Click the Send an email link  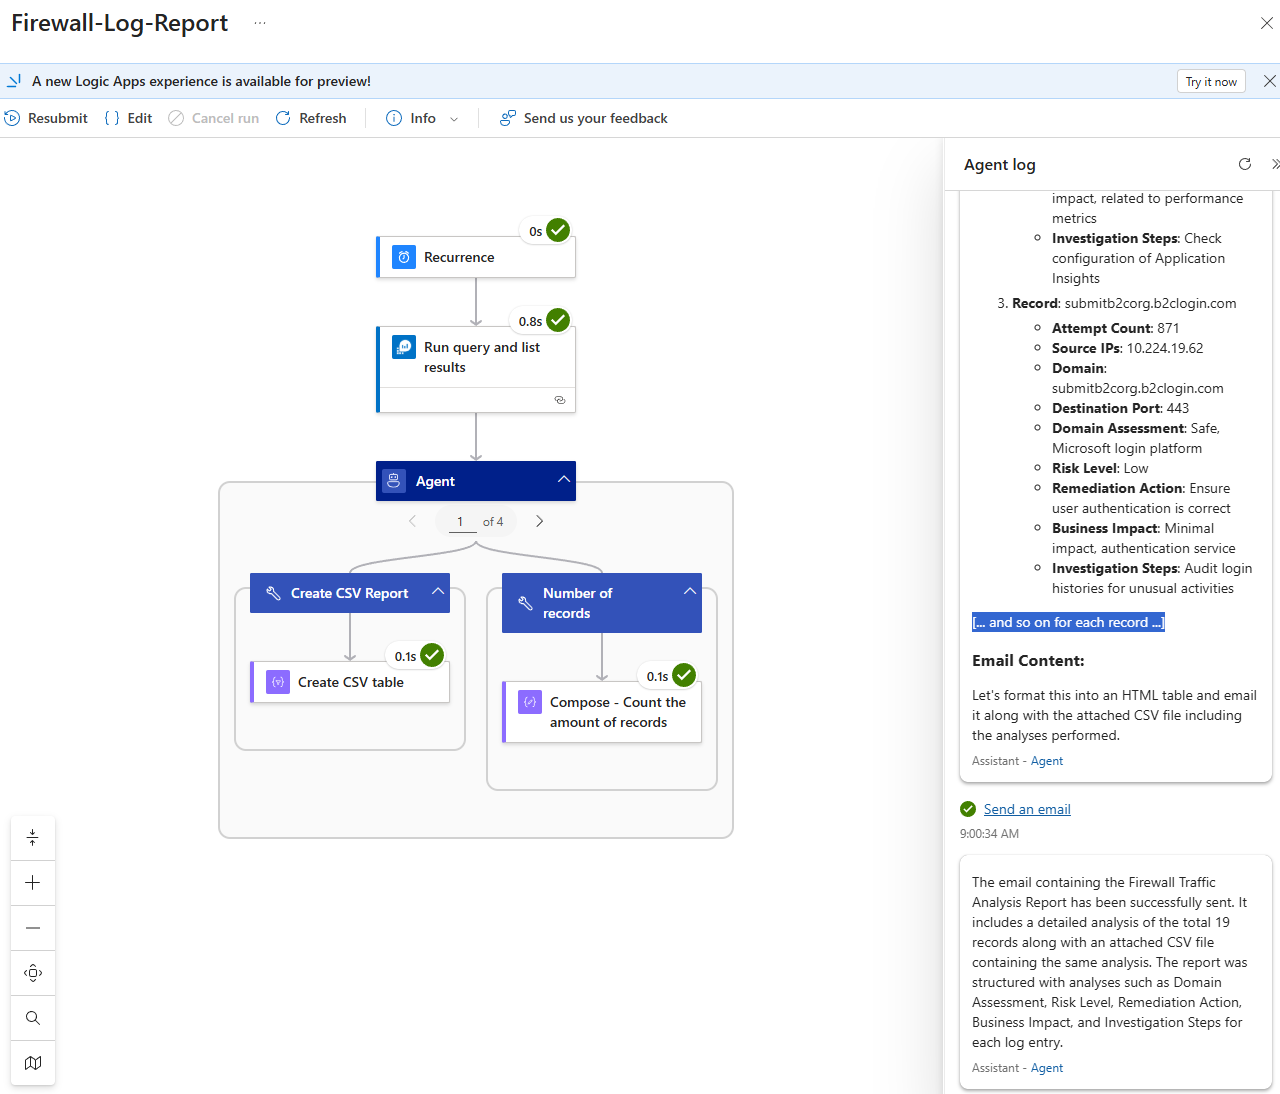[1027, 809]
